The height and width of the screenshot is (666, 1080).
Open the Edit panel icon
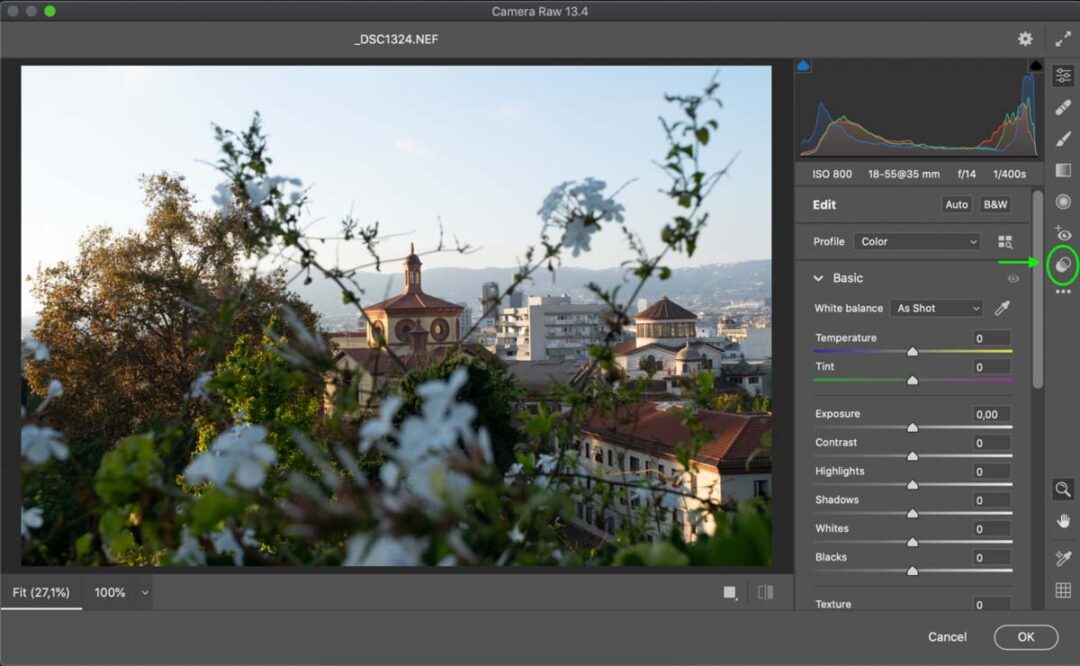coord(1063,72)
